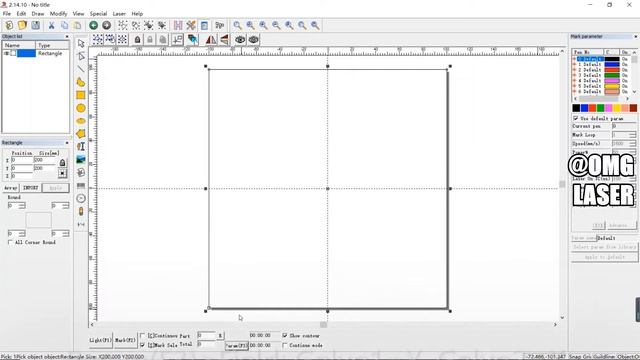Undo with green circular arrow icon
Screen dimensions: 640x360
point(93,25)
